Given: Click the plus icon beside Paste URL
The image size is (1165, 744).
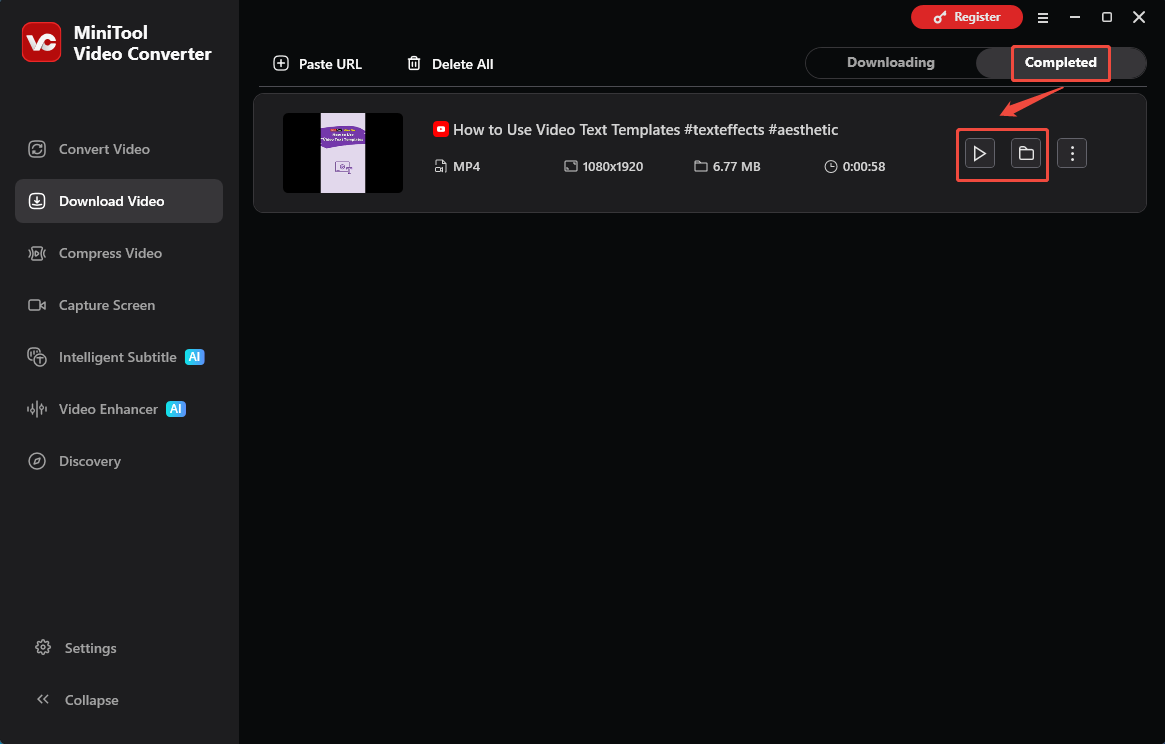Looking at the screenshot, I should click(281, 63).
